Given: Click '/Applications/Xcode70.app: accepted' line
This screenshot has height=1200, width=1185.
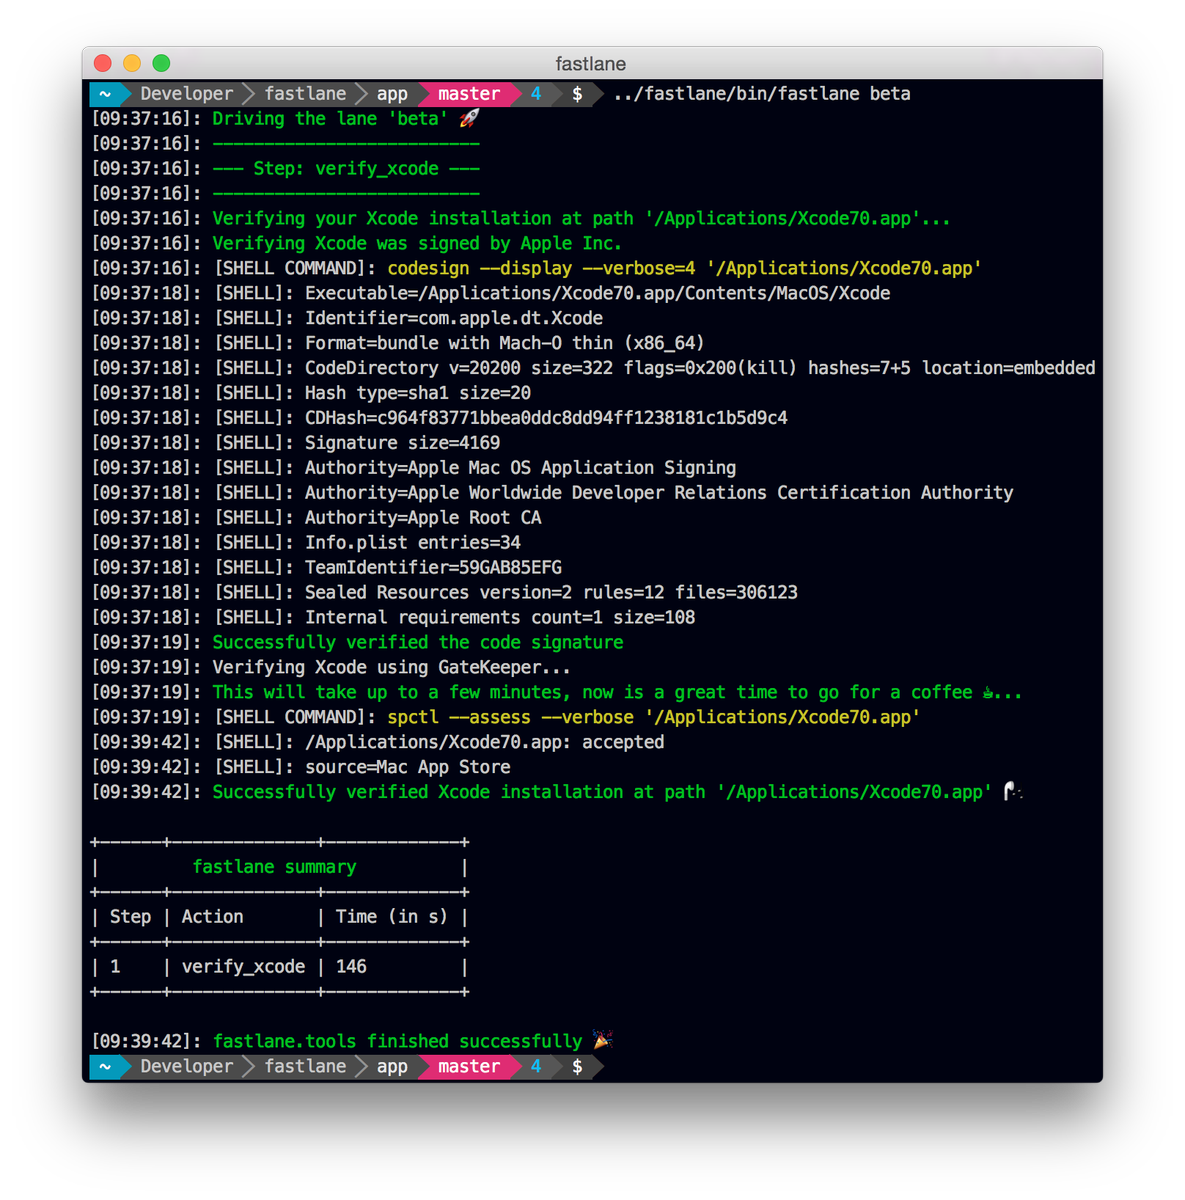Looking at the screenshot, I should 485,742.
